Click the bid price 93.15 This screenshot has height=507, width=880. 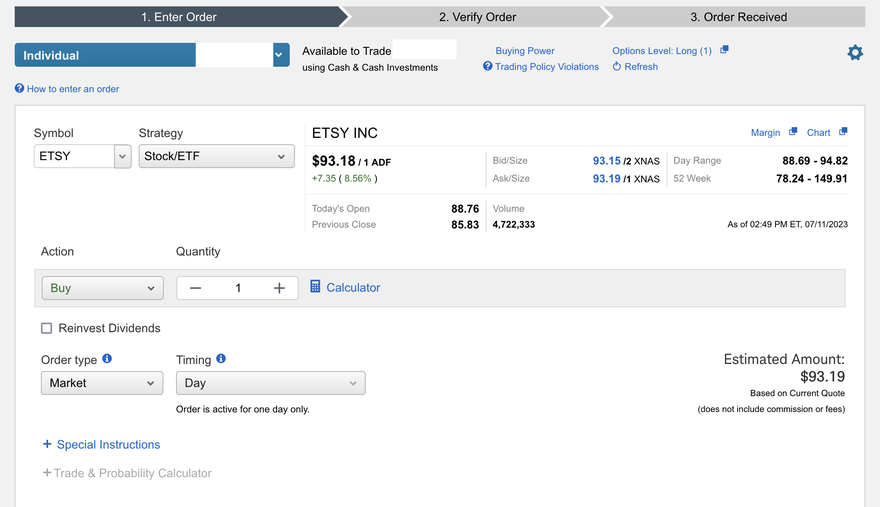coord(607,161)
